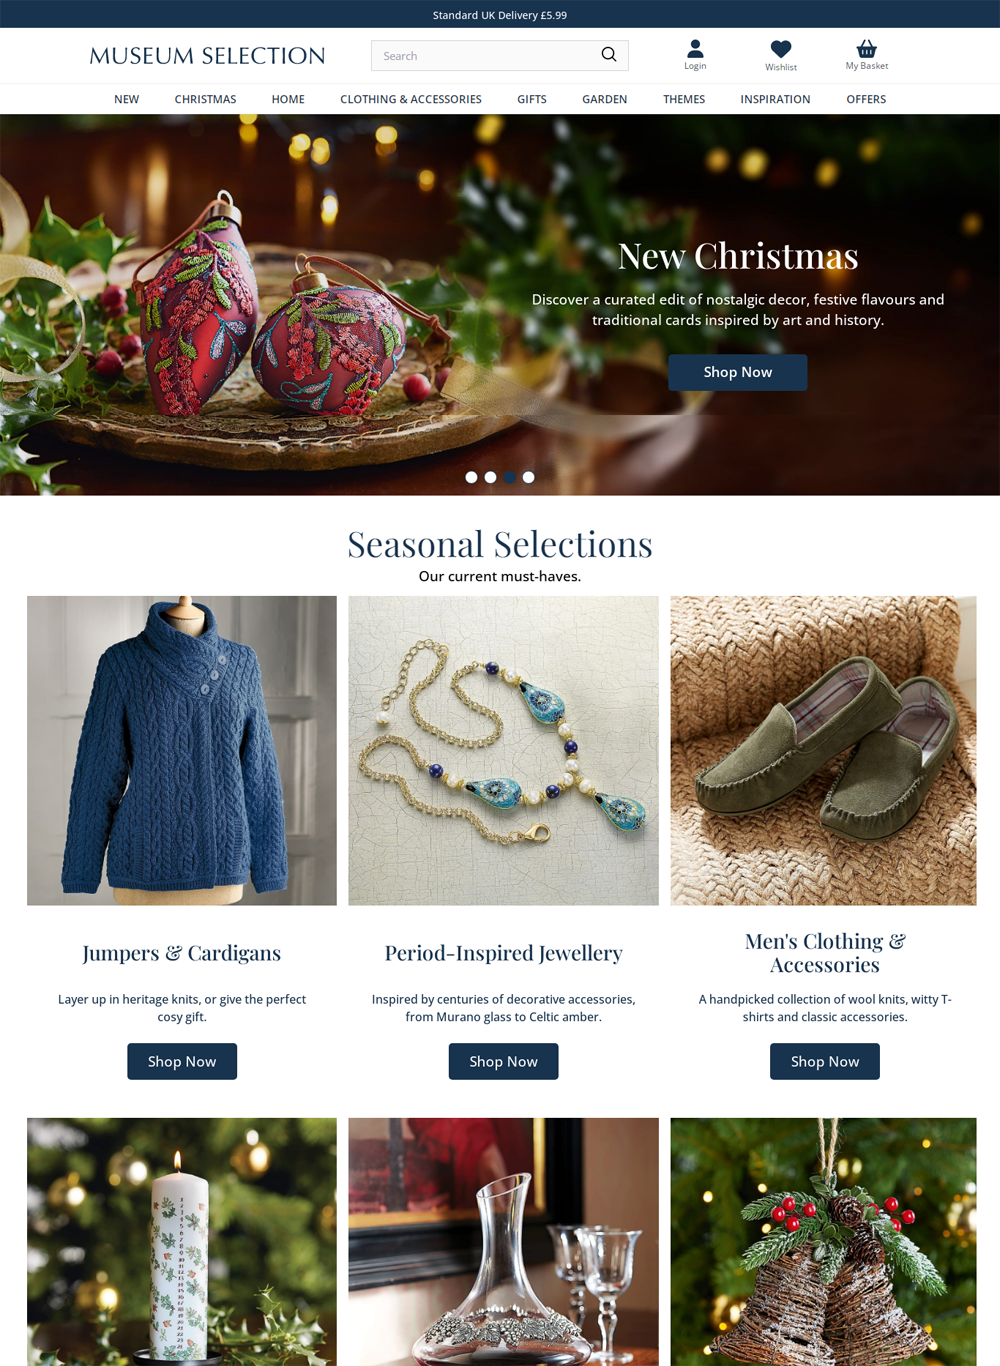The image size is (1000, 1366).
Task: Select the second carousel slide dot
Action: [490, 477]
